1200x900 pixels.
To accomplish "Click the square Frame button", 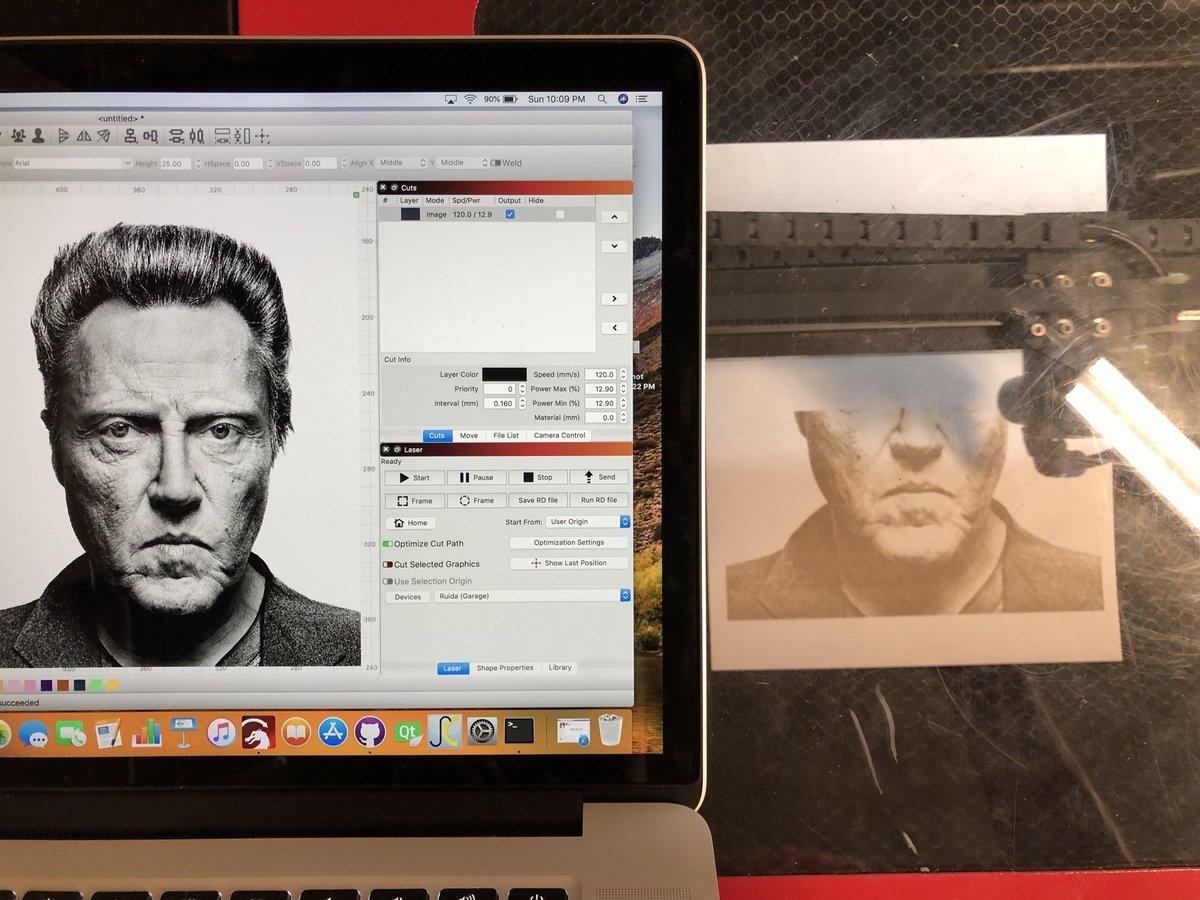I will 414,500.
